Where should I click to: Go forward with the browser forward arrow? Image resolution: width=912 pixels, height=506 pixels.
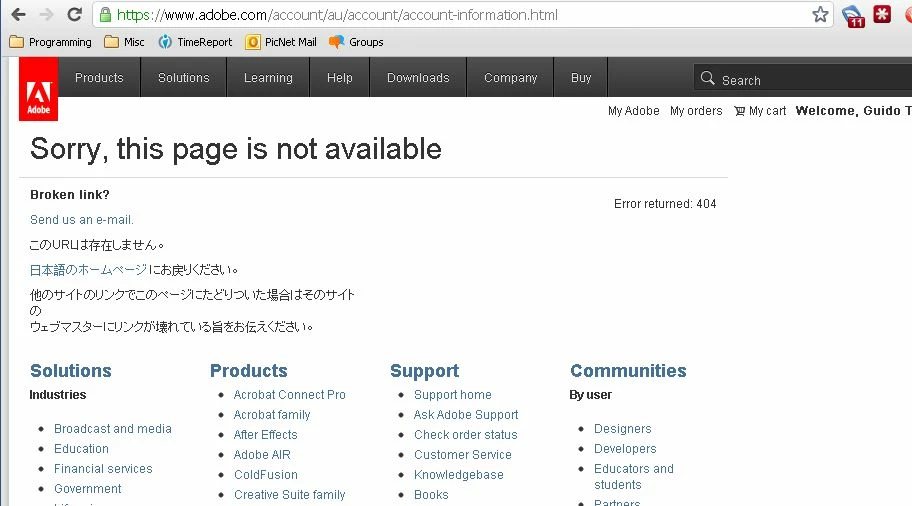point(46,15)
